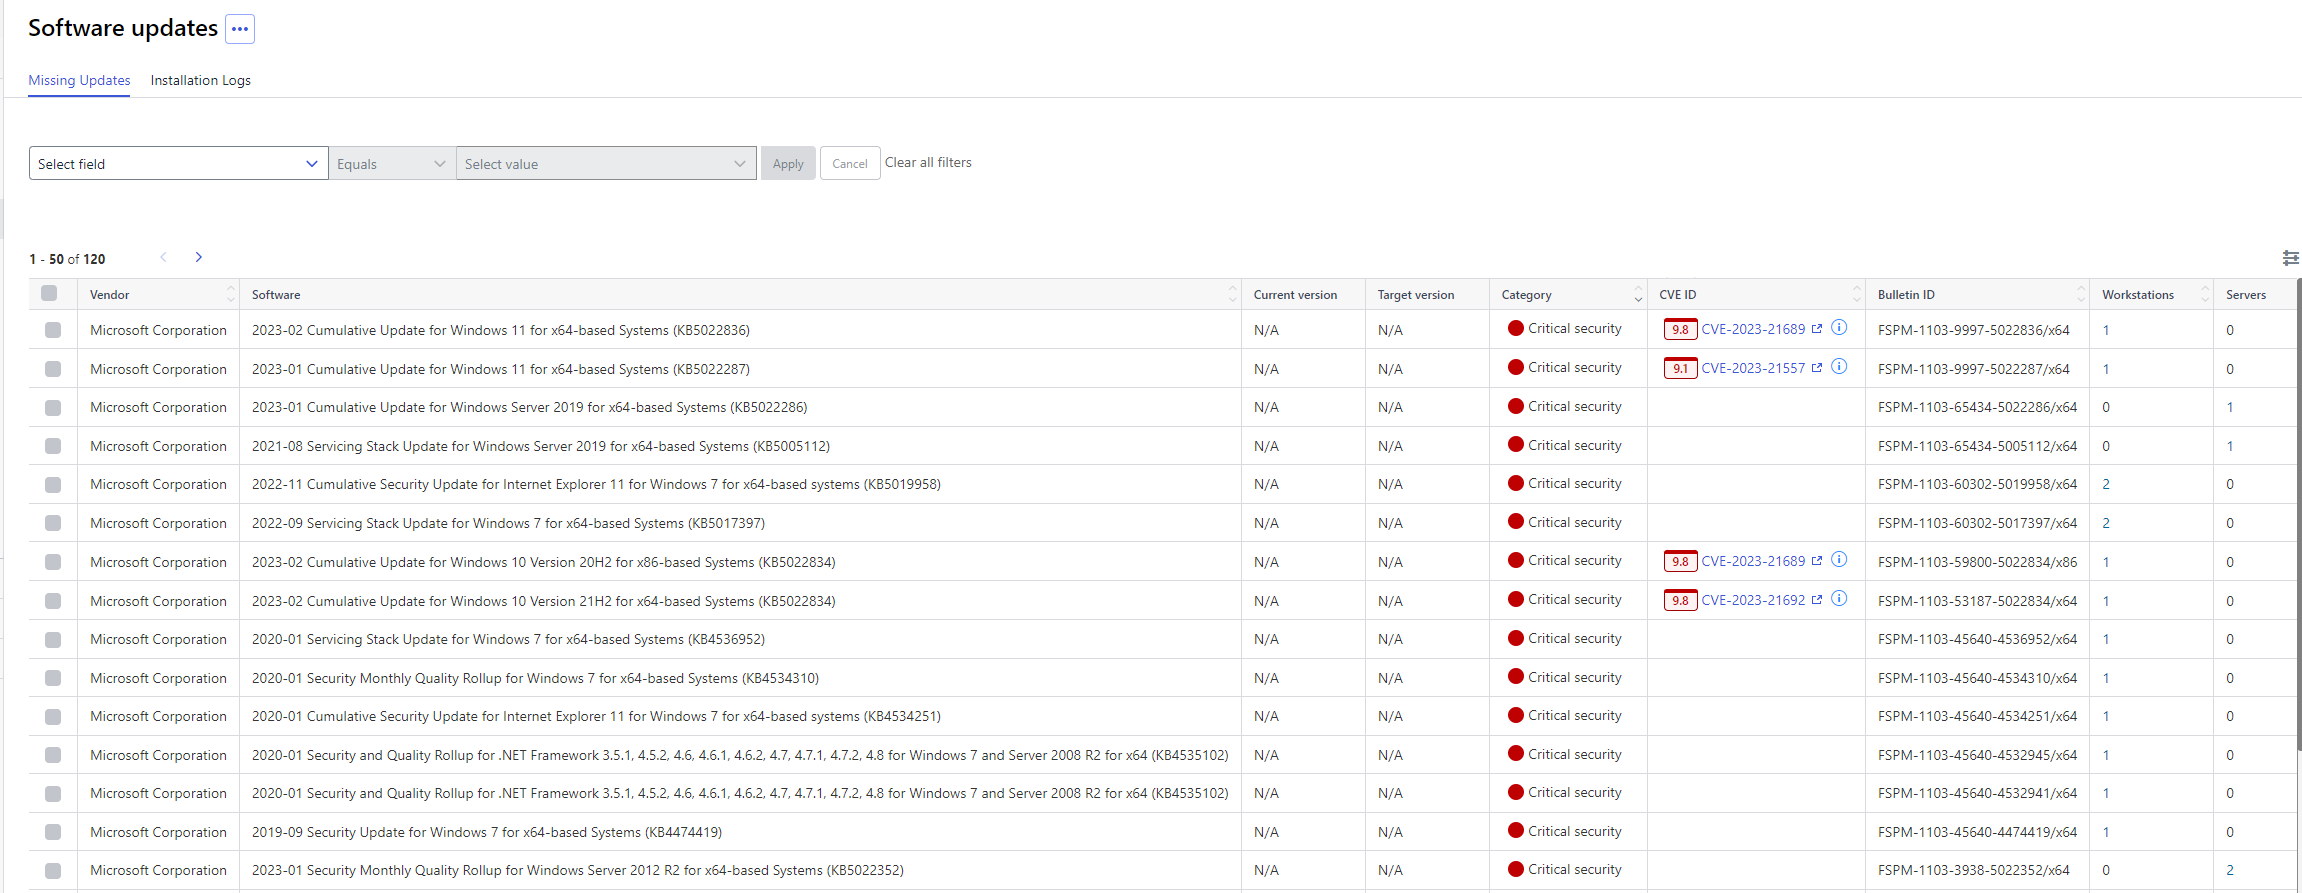The image size is (2302, 893).
Task: Open the more options menu beside Software updates
Action: (x=240, y=29)
